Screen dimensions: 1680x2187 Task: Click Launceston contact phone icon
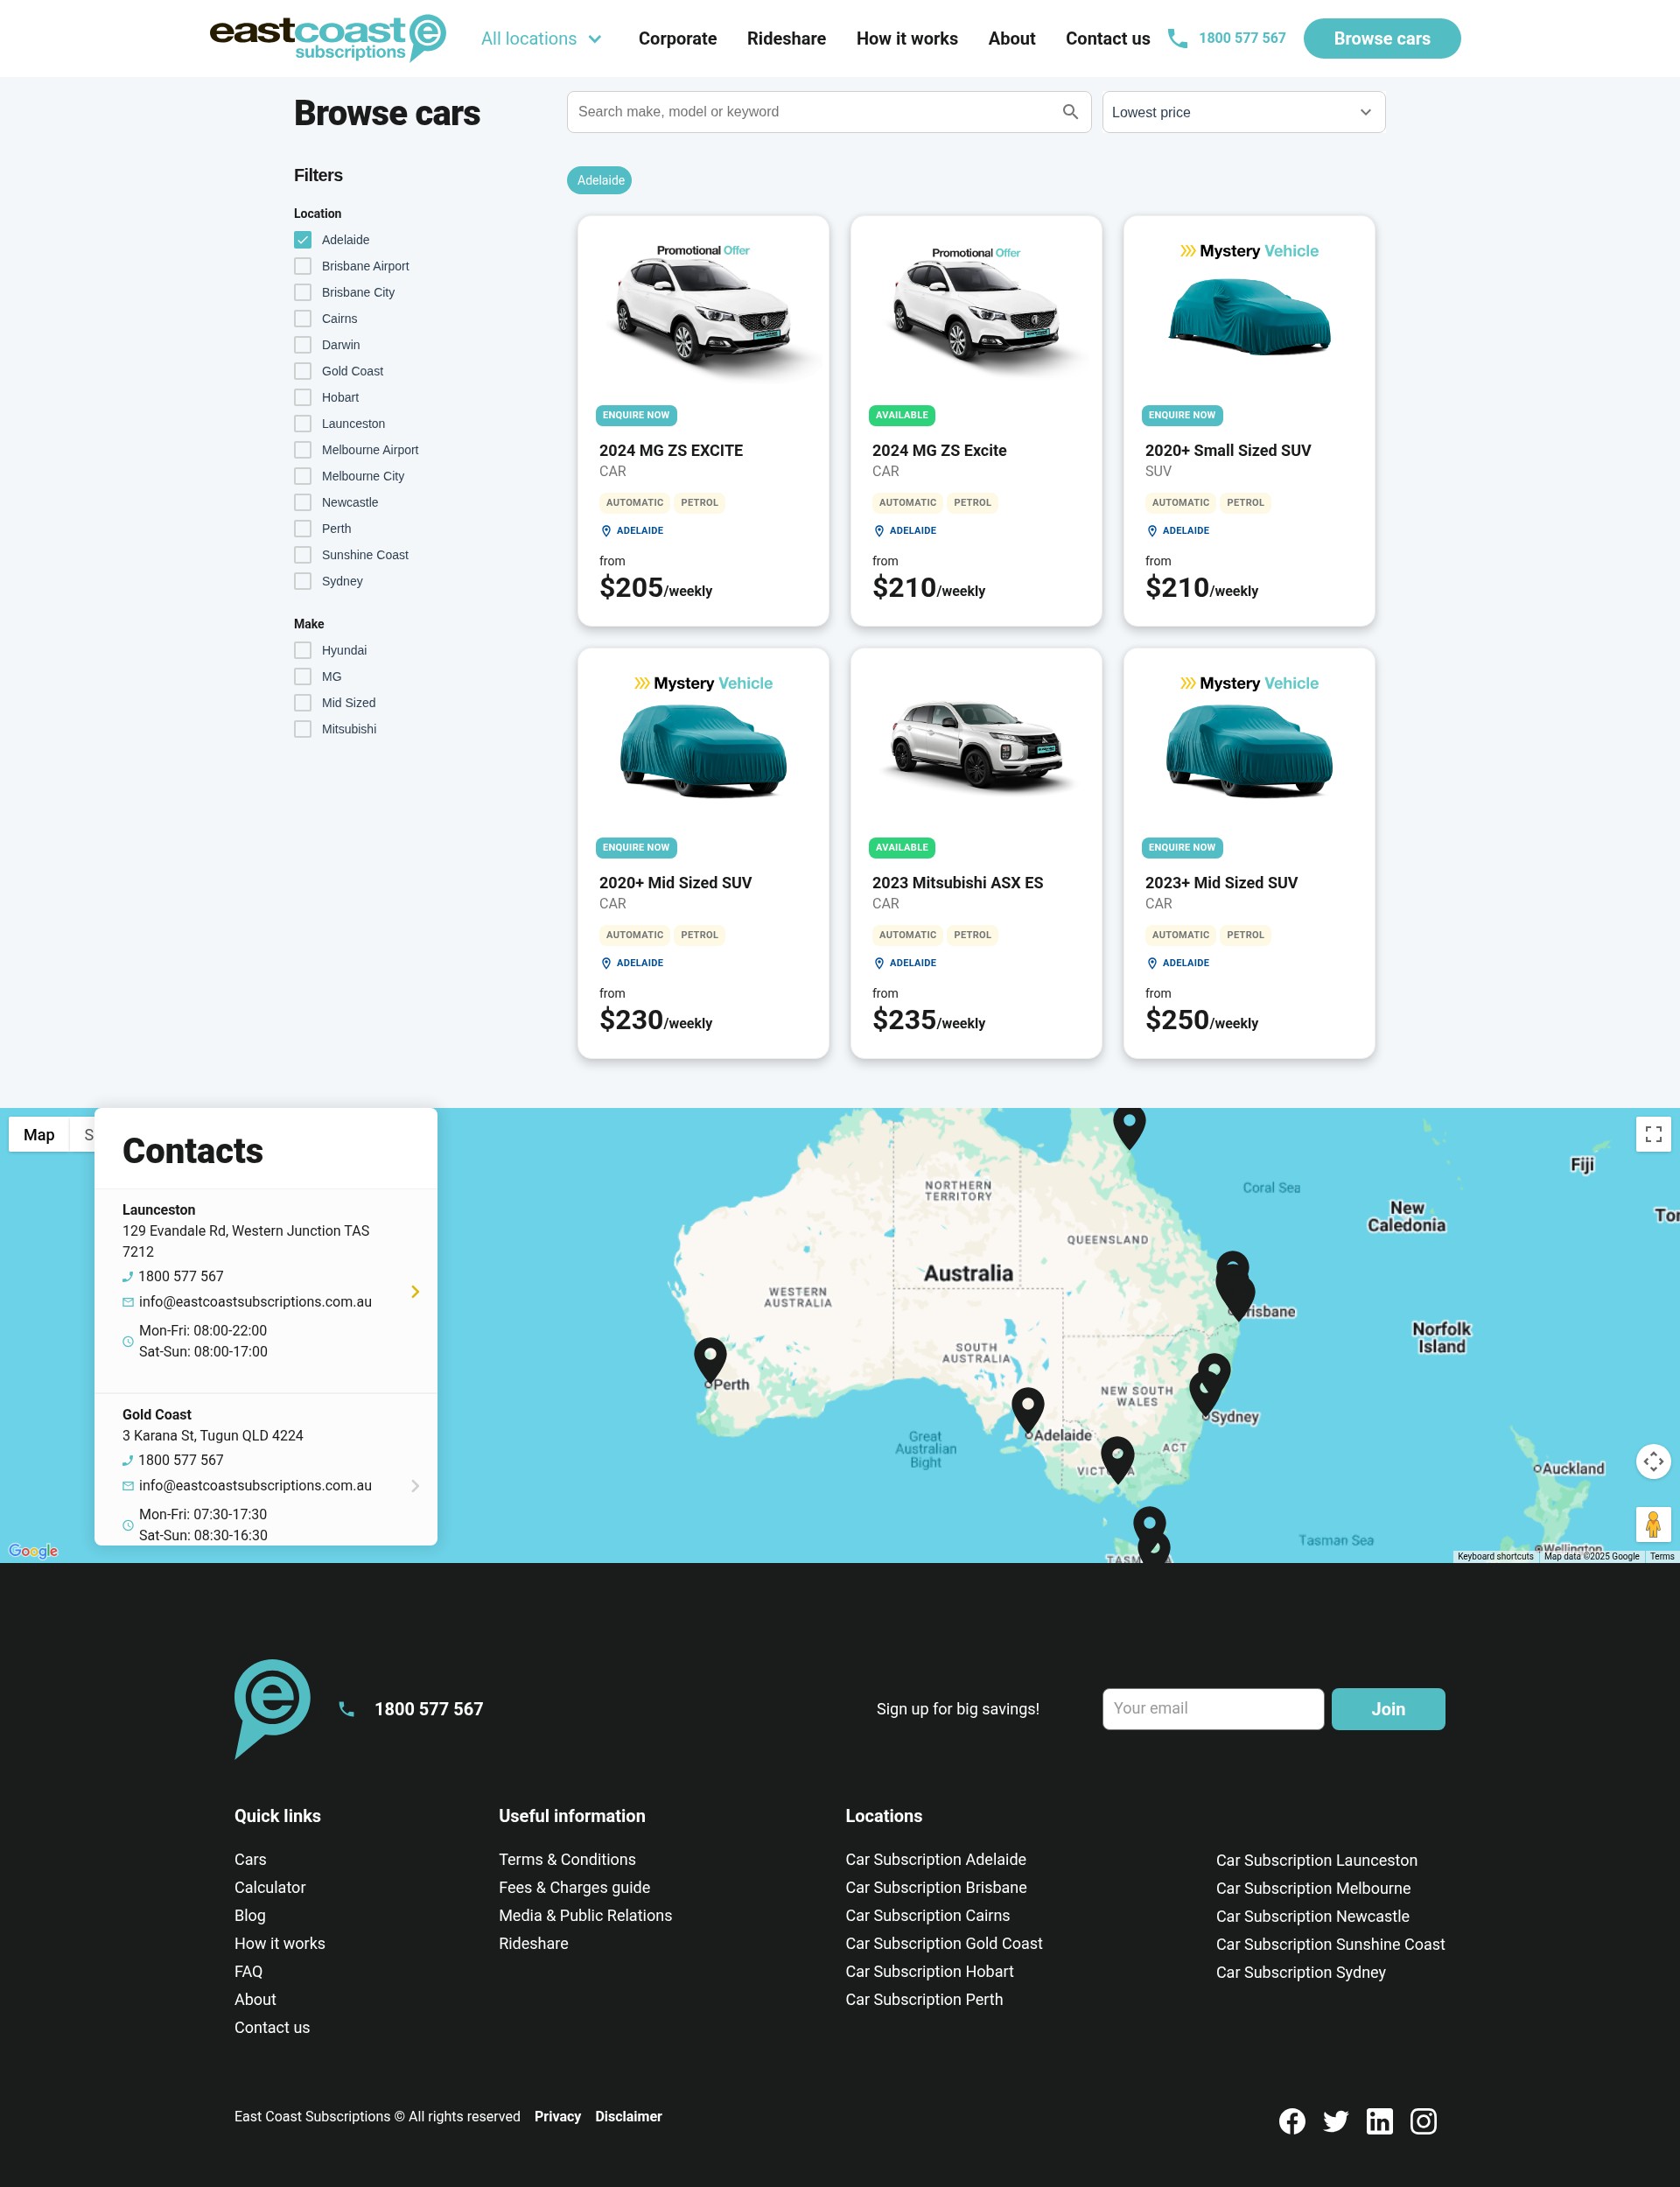(x=128, y=1277)
